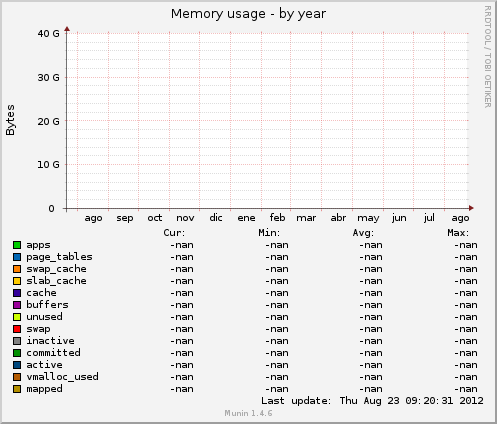Click the magenta buffers legend swatch
497x424 pixels.
[17, 305]
